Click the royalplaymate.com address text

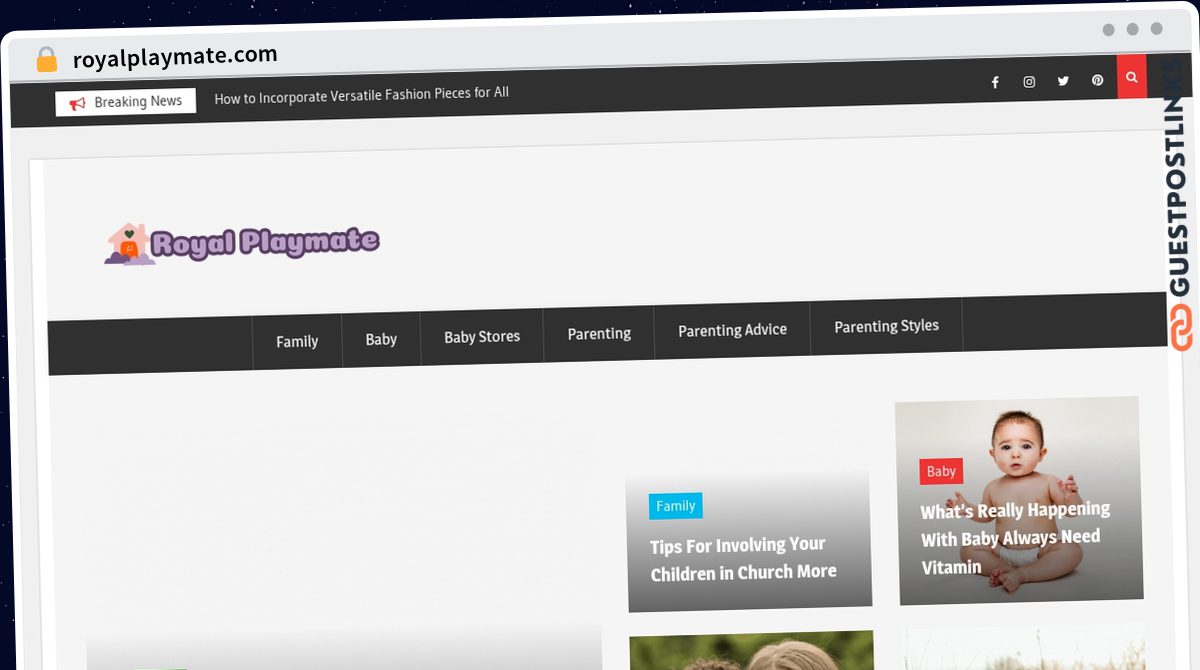(x=175, y=57)
